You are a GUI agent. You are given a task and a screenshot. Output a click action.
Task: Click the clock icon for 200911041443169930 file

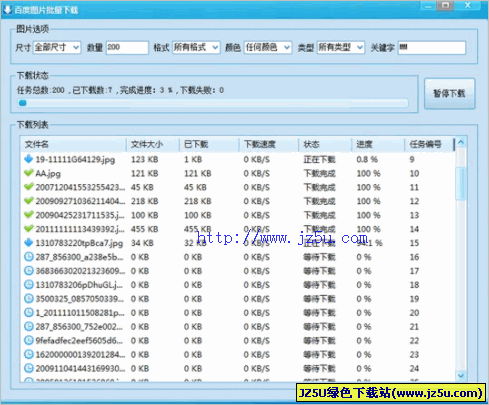tap(29, 368)
